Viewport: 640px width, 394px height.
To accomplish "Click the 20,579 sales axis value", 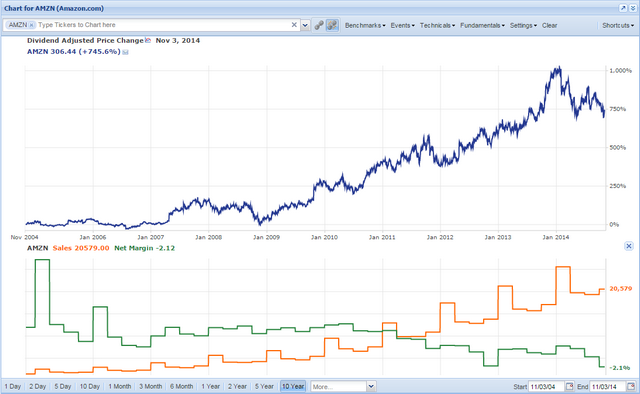I will [620, 289].
